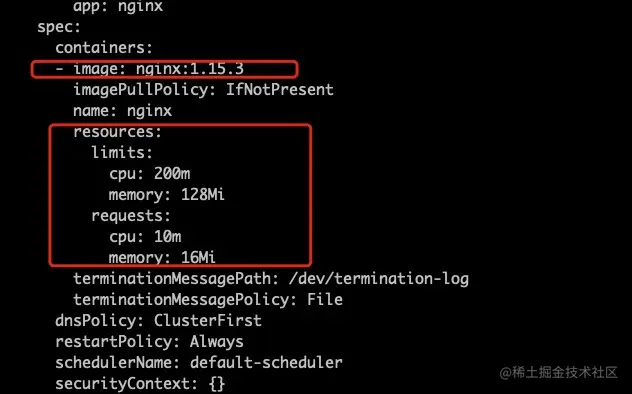The width and height of the screenshot is (632, 394).
Task: Click the resources: key
Action: tap(117, 132)
